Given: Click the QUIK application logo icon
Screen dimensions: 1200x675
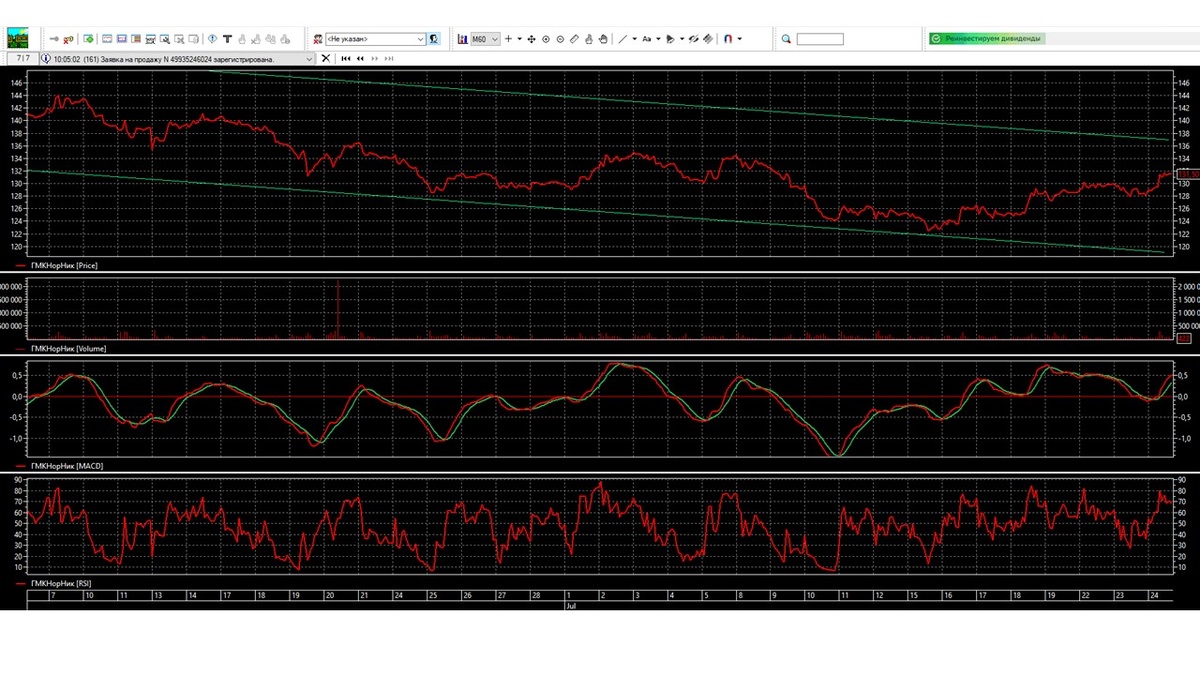Looking at the screenshot, I should (x=18, y=39).
